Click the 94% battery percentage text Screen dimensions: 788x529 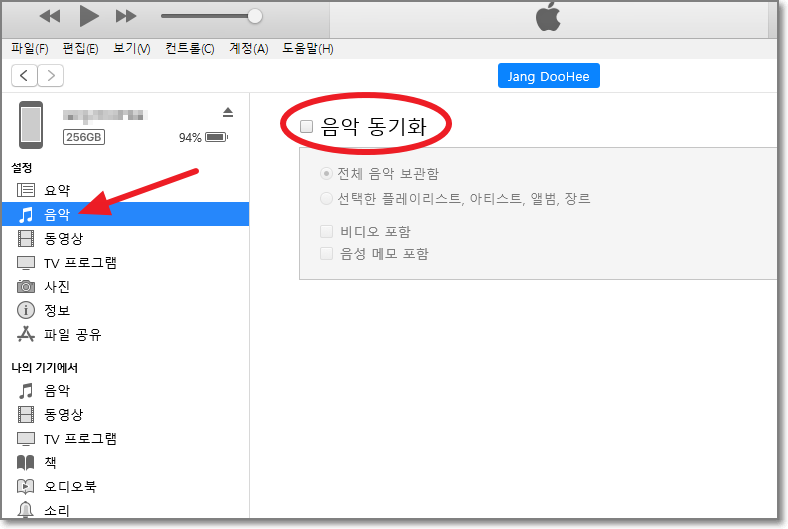click(190, 138)
